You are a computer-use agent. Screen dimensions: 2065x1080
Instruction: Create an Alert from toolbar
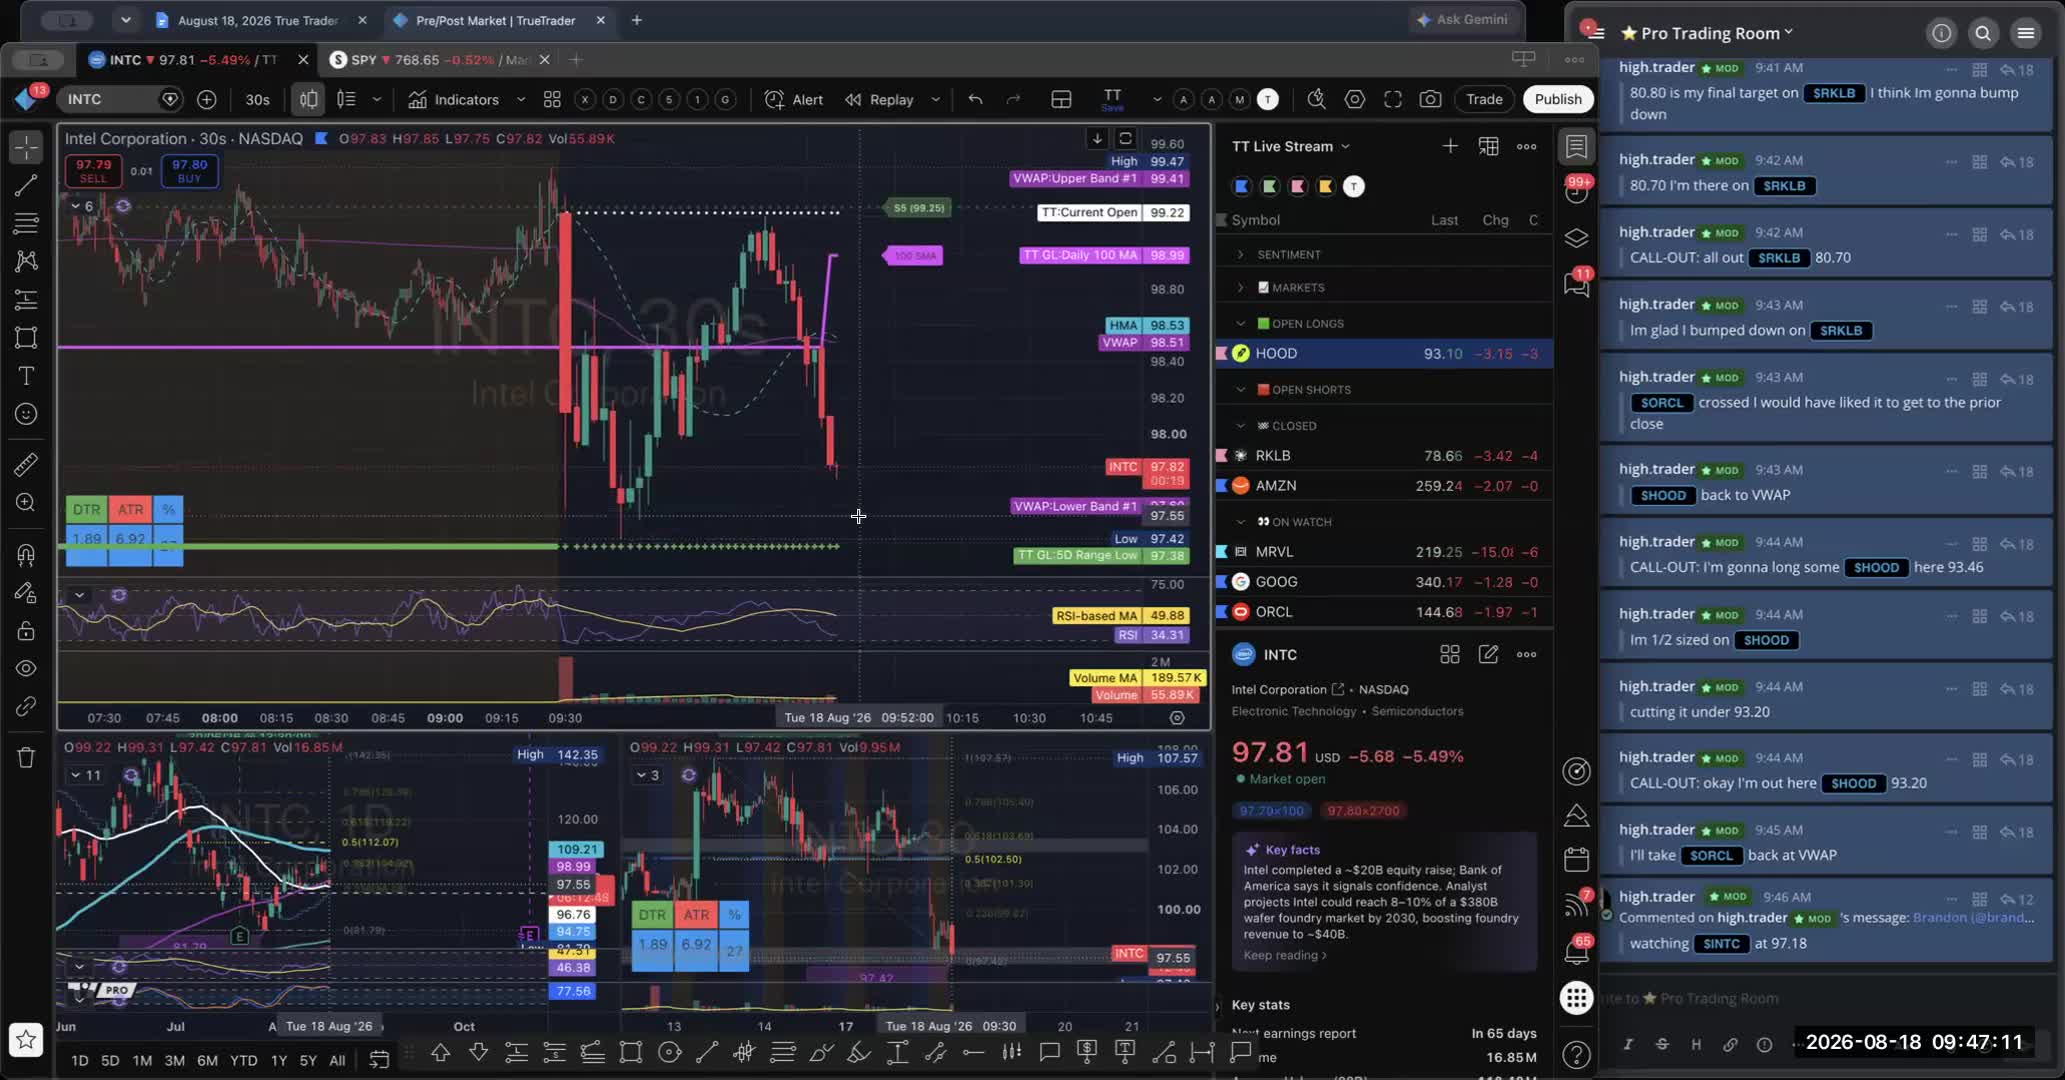[794, 99]
